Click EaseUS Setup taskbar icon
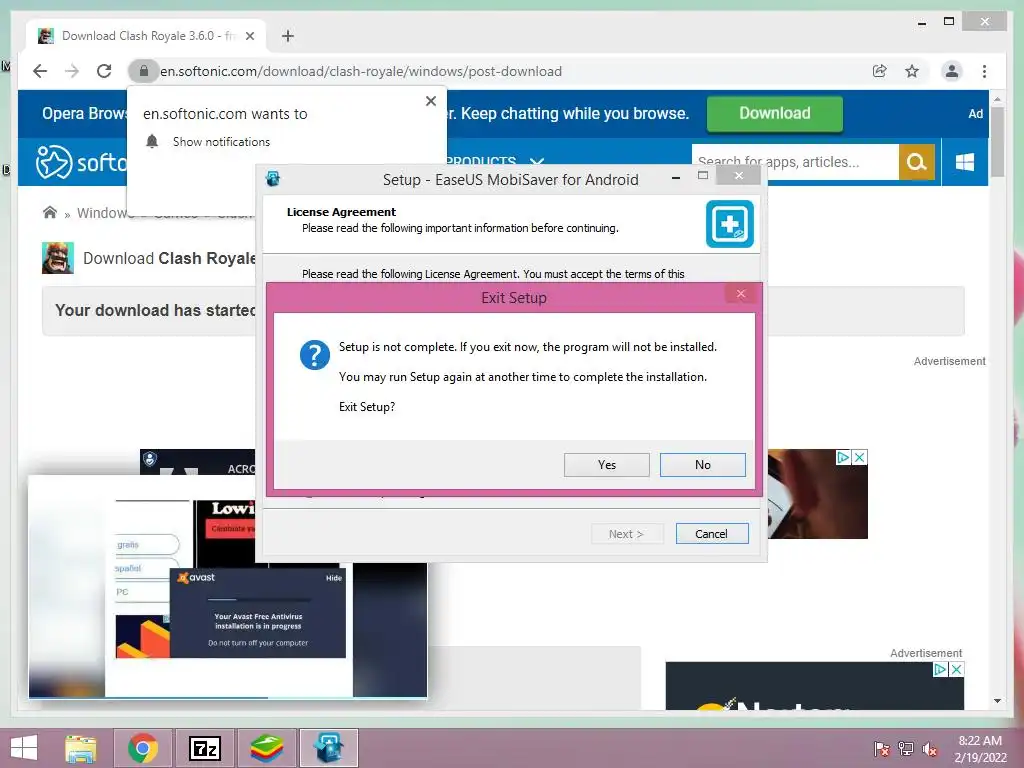Viewport: 1024px width, 768px height. point(328,748)
